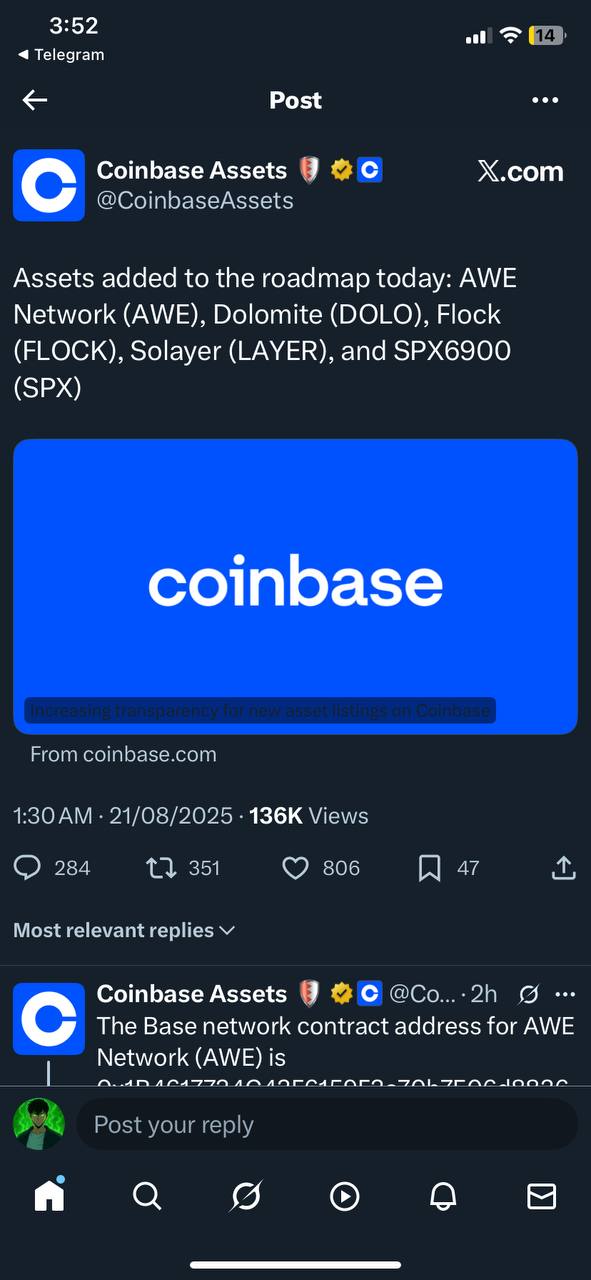Screen dimensions: 591x1280
Task: Expand the Most relevant replies dropdown
Action: (x=124, y=930)
